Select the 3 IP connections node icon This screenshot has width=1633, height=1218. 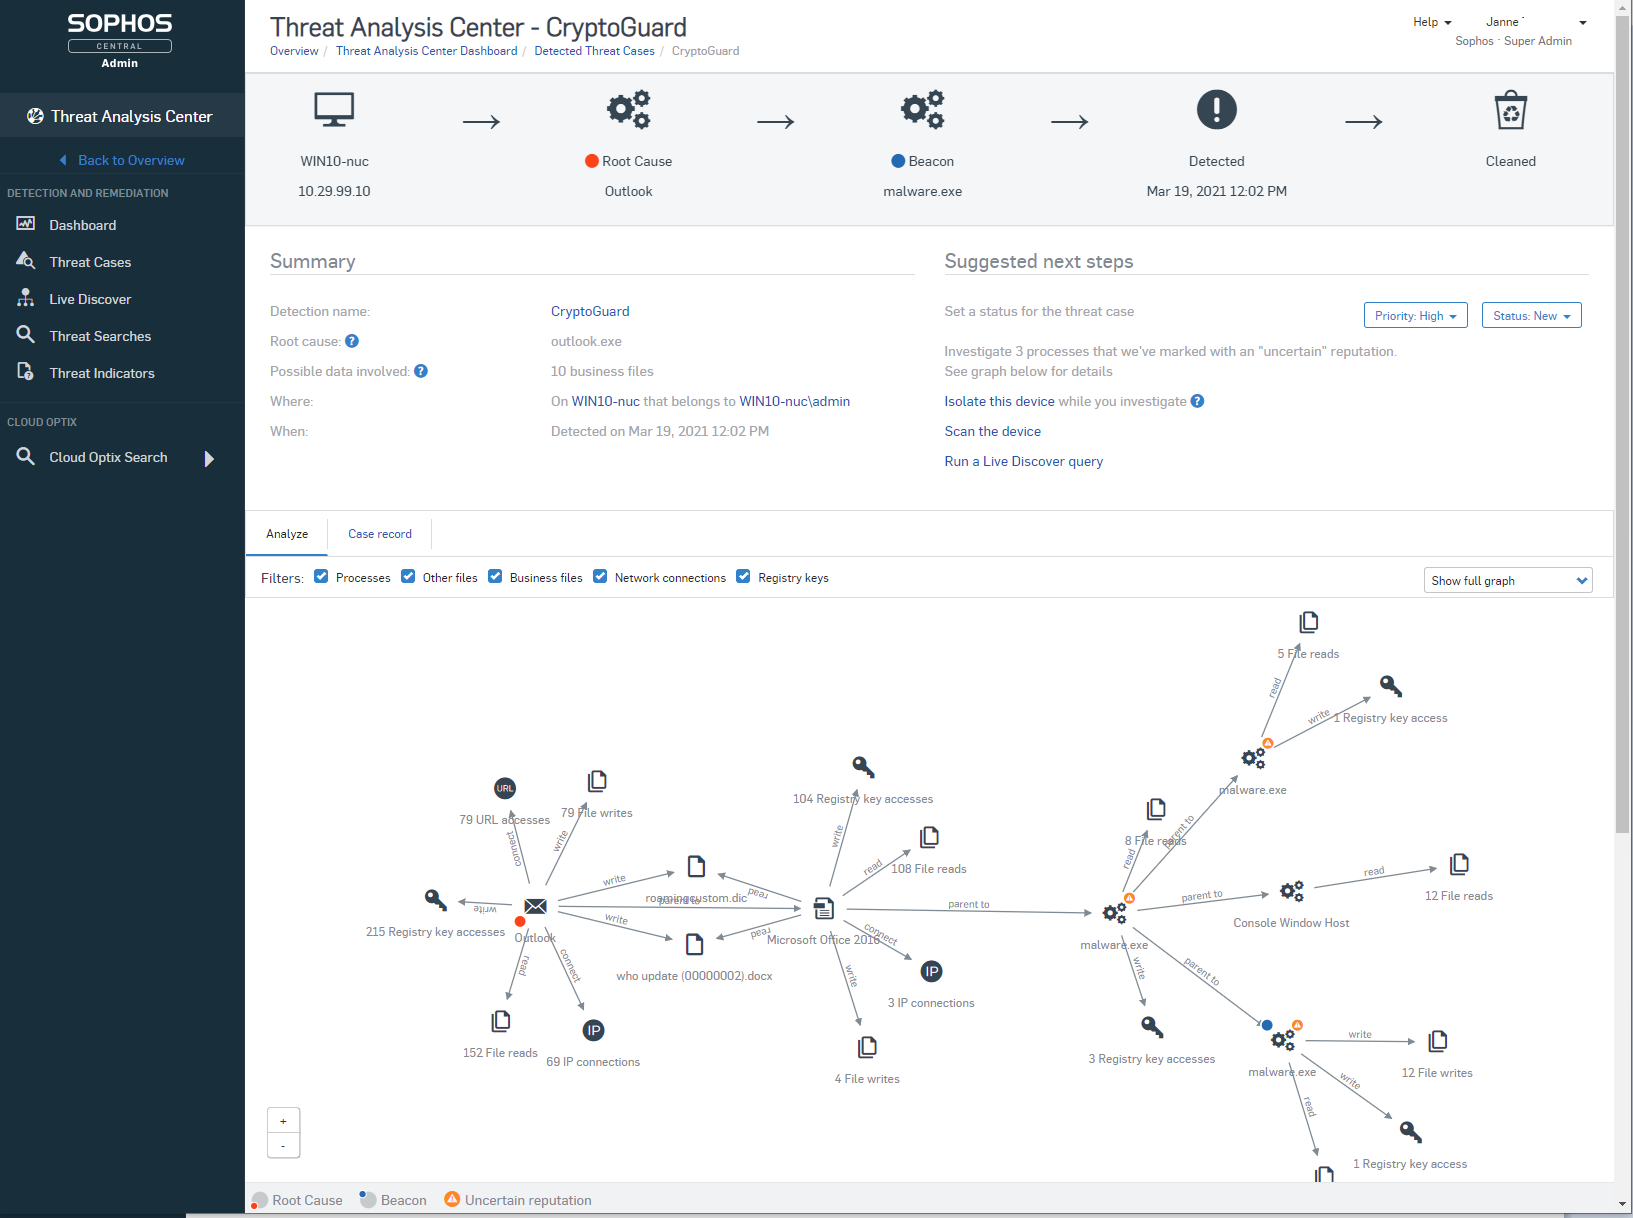pyautogui.click(x=931, y=971)
